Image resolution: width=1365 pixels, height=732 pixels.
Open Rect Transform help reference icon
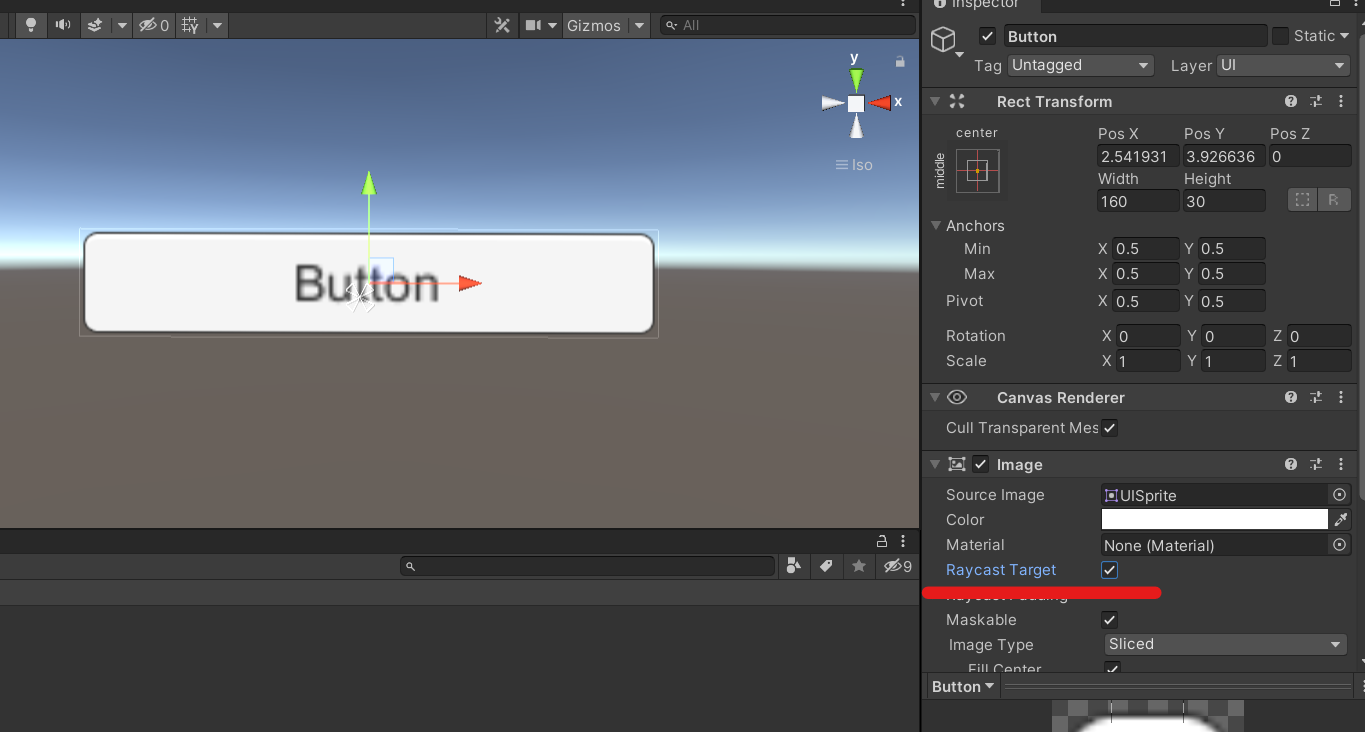tap(1291, 101)
